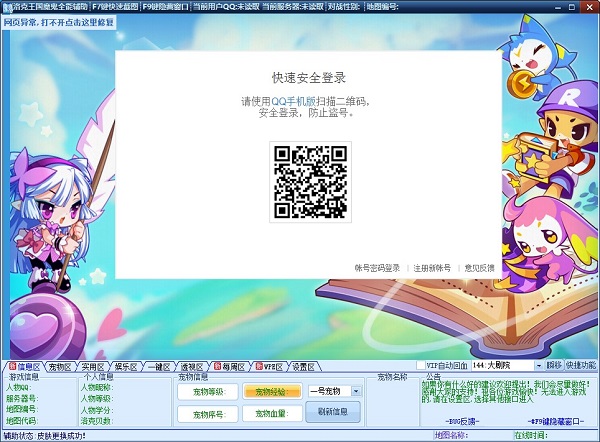Select the 一键区 tab

[159, 367]
